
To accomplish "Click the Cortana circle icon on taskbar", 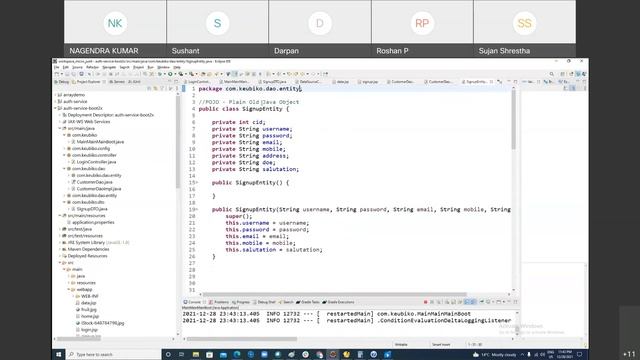I will click(x=168, y=354).
